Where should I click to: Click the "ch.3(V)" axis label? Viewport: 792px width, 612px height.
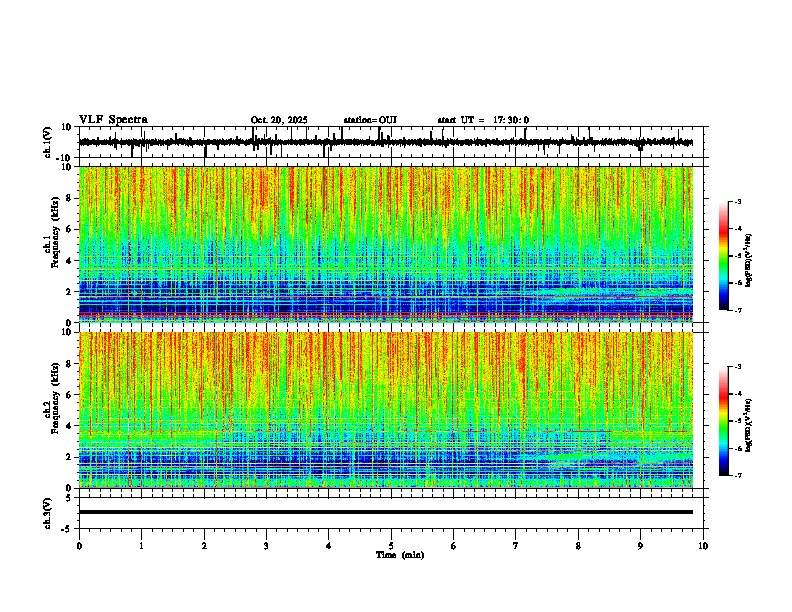point(47,513)
